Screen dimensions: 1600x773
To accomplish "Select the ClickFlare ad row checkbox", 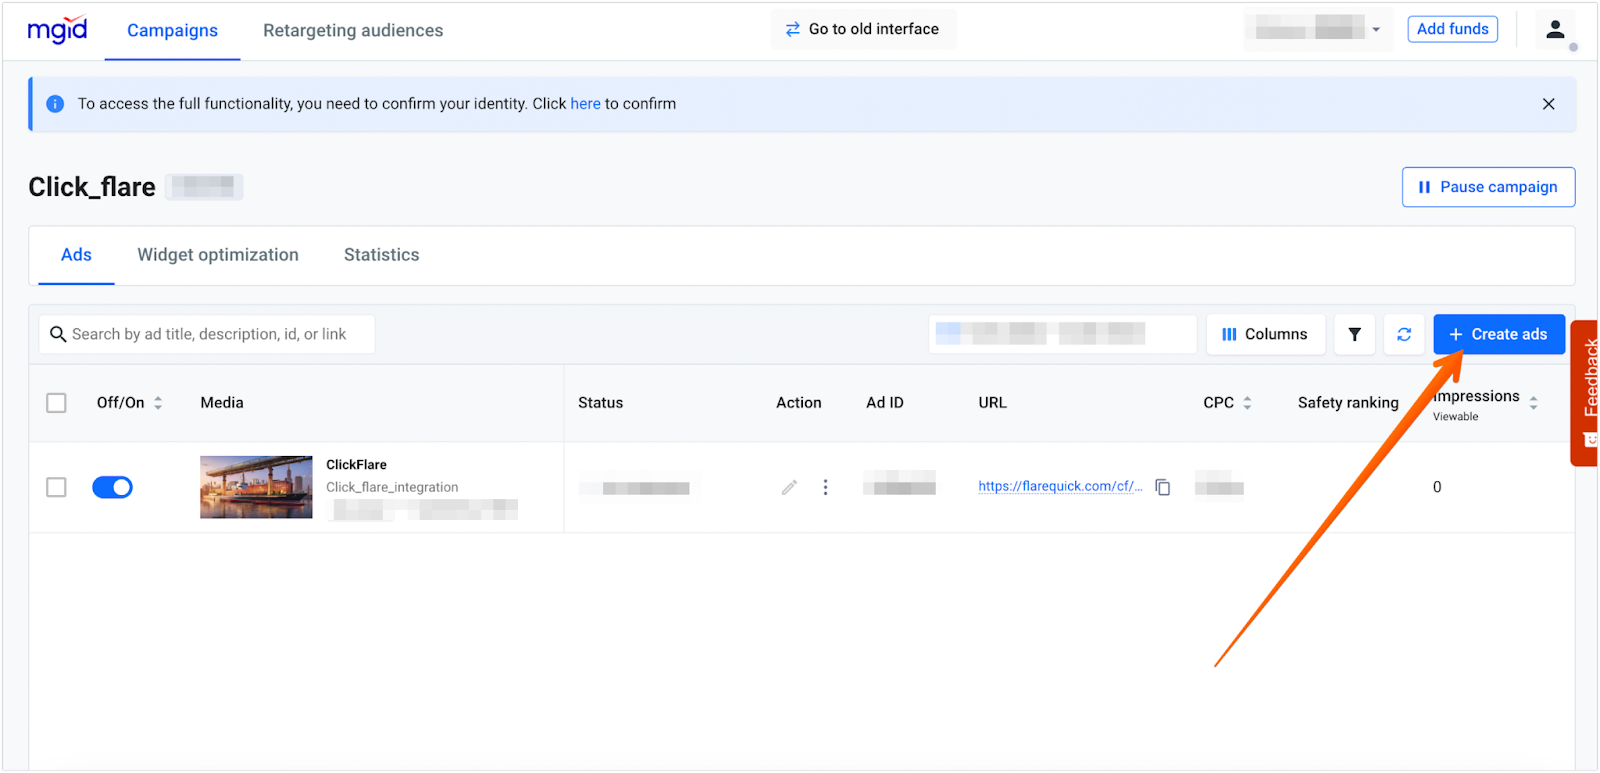I will point(57,487).
